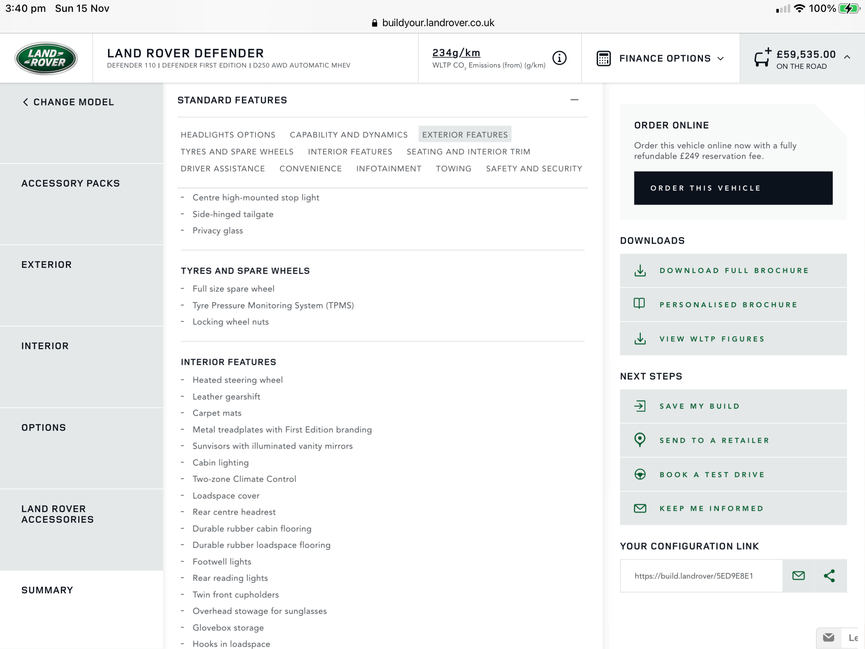Viewport: 865px width, 649px height.
Task: Click the finance calculator icon
Action: click(x=604, y=58)
